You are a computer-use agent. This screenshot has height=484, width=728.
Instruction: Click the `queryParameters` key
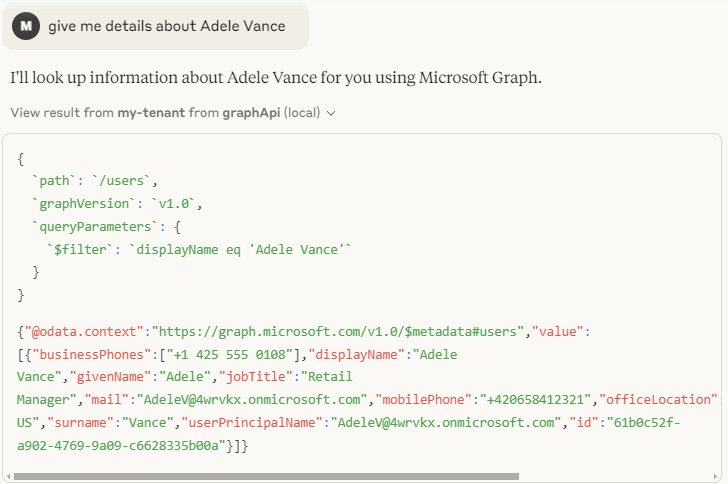(x=90, y=226)
